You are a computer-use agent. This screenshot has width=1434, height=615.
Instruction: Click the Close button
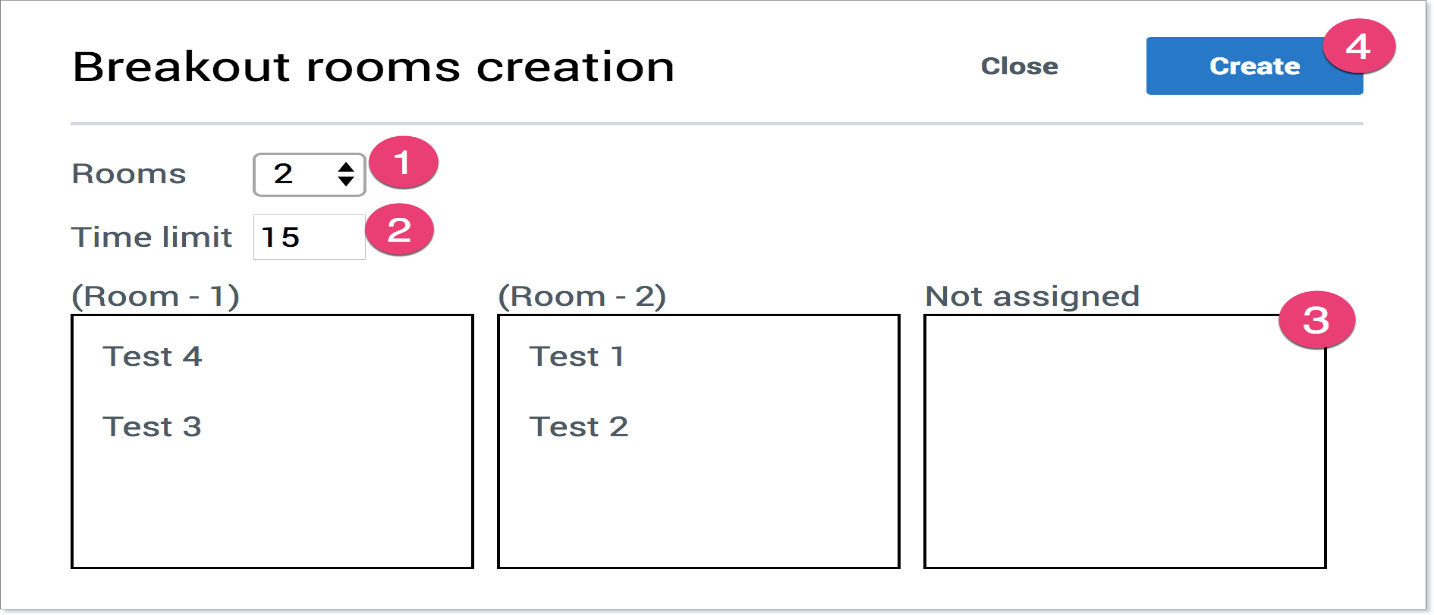[1018, 66]
